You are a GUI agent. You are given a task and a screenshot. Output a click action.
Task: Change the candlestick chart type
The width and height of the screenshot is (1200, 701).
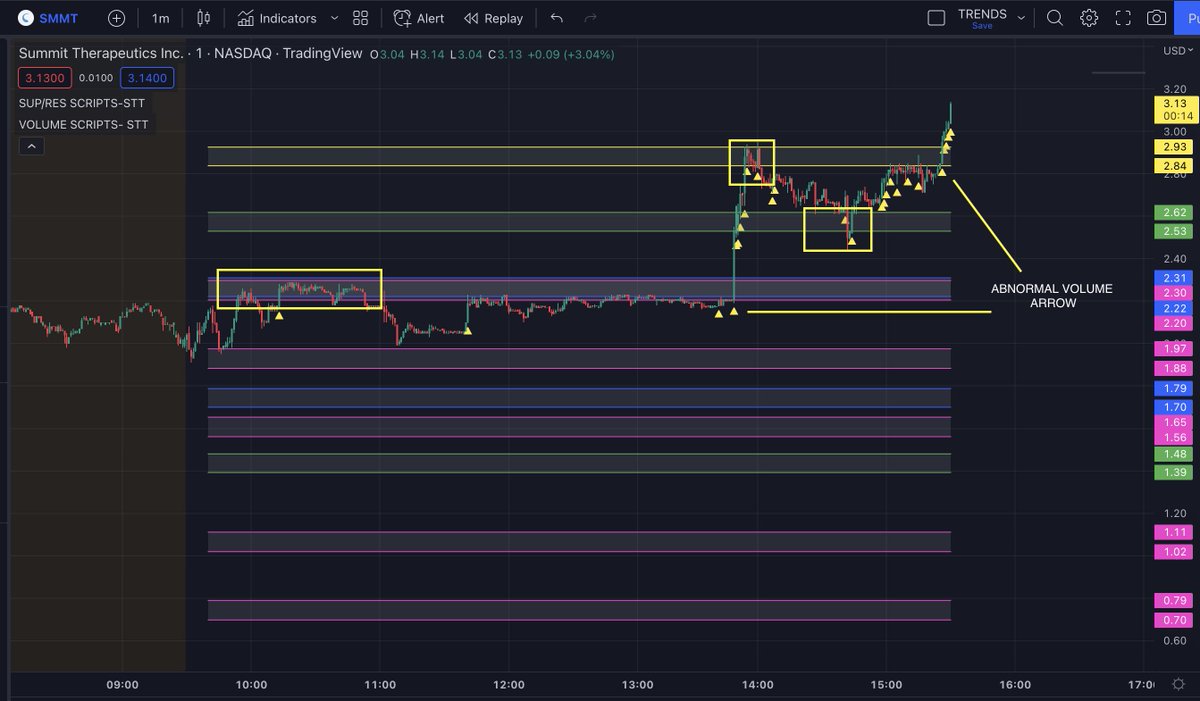pos(204,18)
